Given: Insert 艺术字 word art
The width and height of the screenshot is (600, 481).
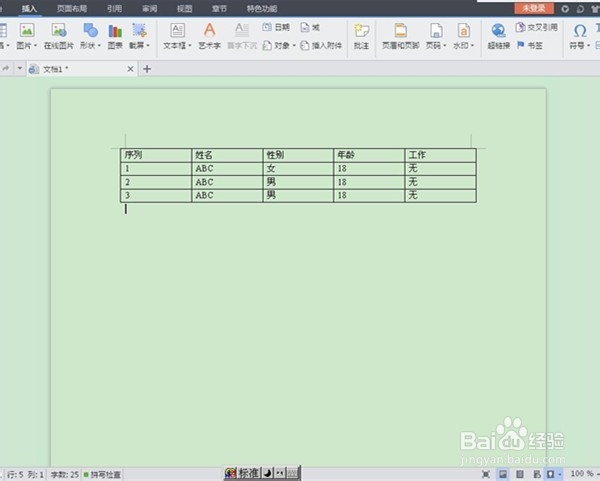Looking at the screenshot, I should pyautogui.click(x=209, y=36).
